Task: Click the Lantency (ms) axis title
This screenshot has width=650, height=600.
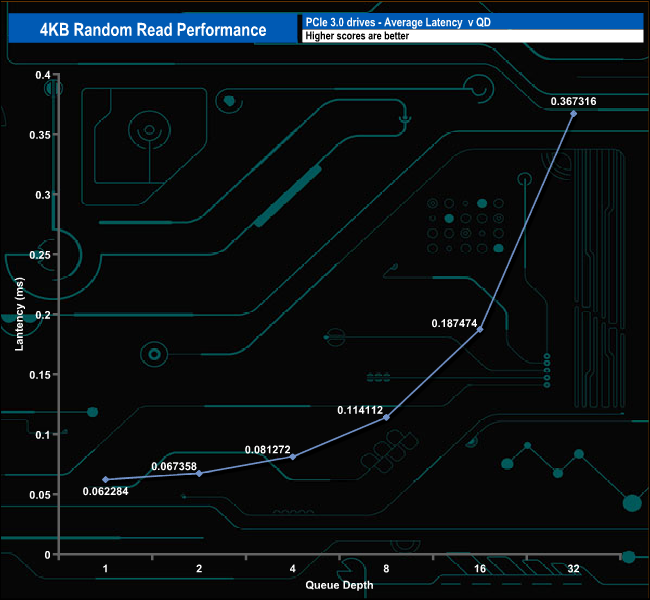Action: 19,314
